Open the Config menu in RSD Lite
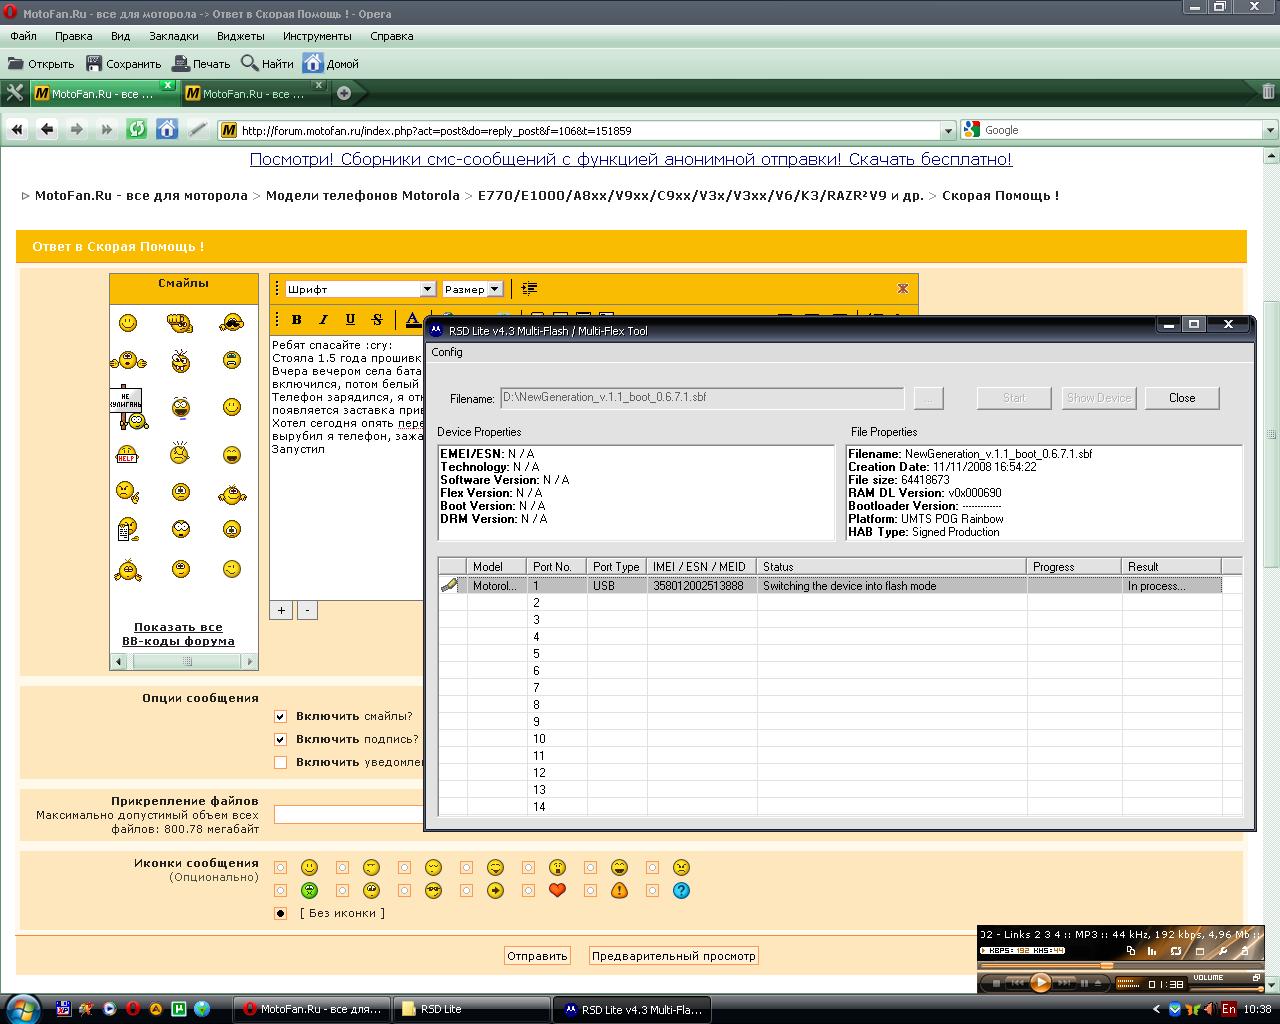 [447, 352]
